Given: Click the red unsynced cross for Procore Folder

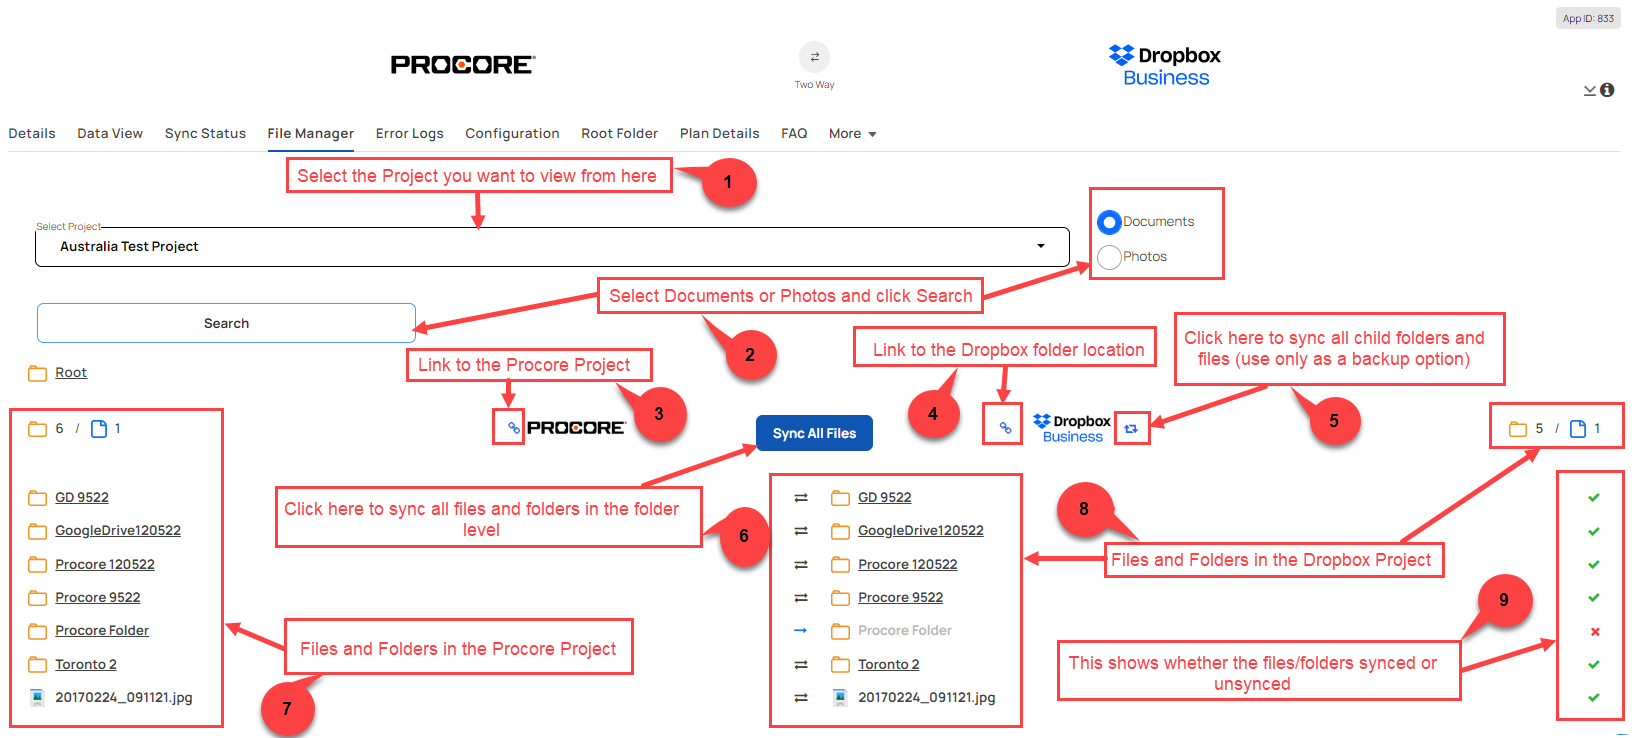Looking at the screenshot, I should (1595, 632).
